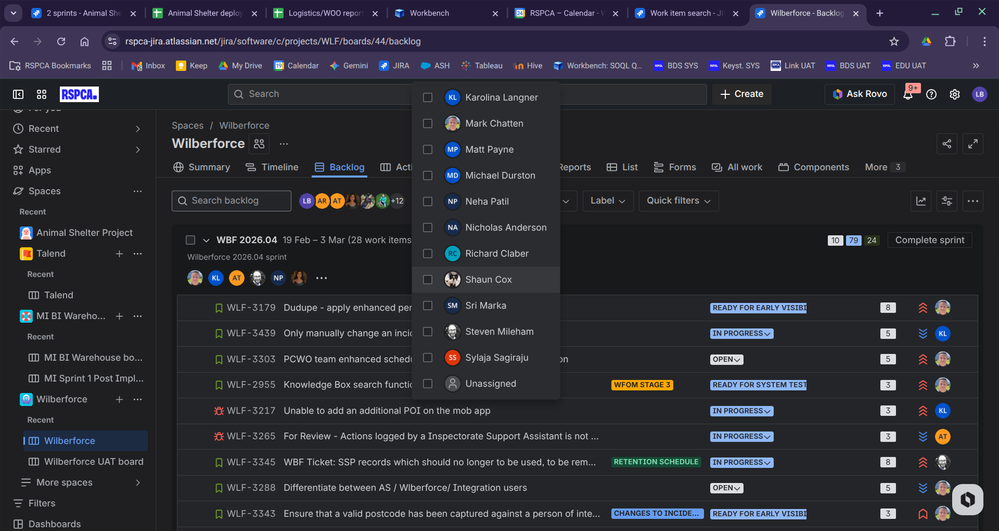Check the Nicholas Anderson assignee option

428,228
